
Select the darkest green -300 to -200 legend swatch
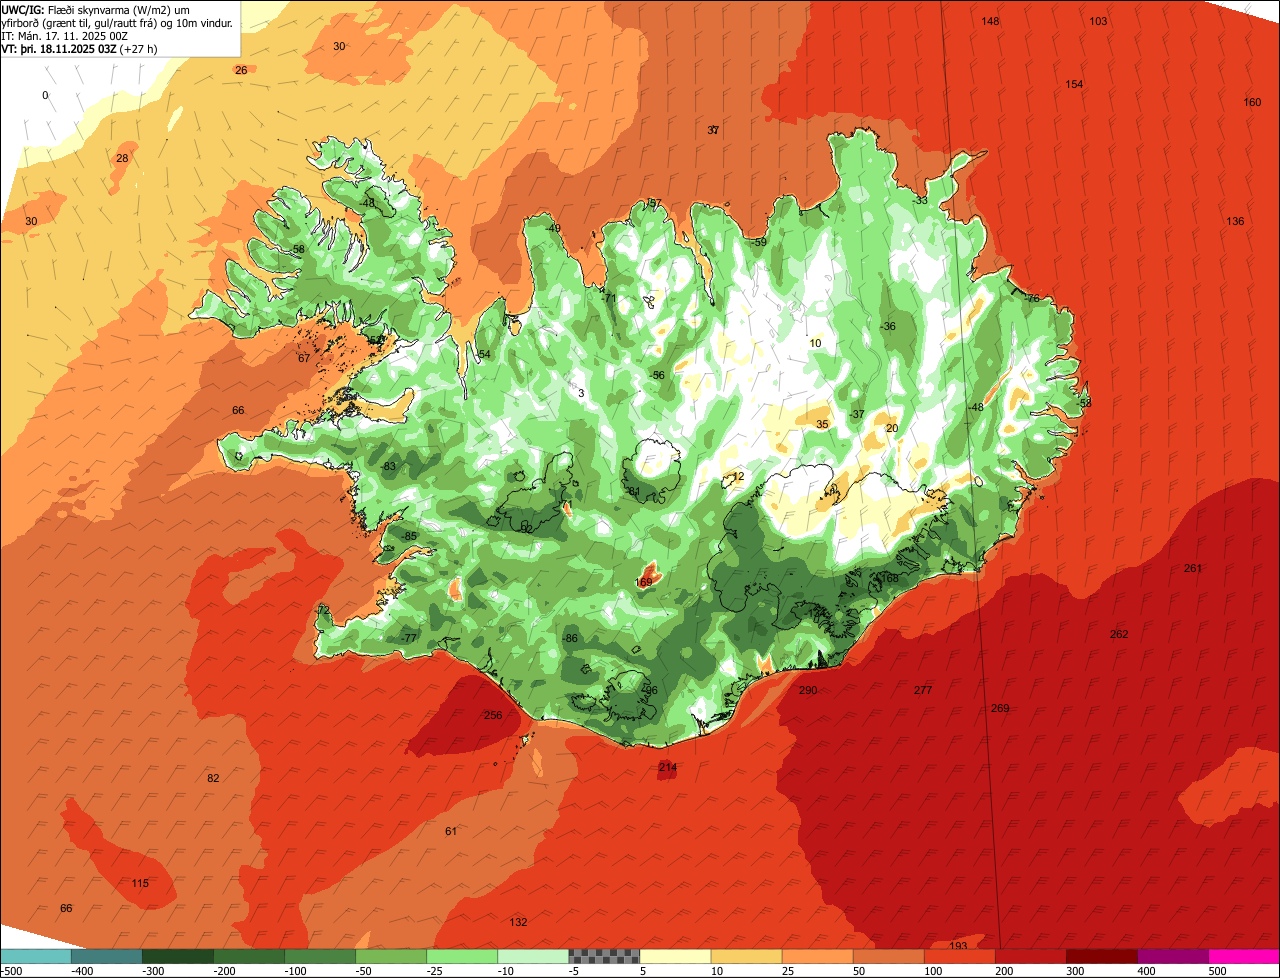[x=177, y=956]
